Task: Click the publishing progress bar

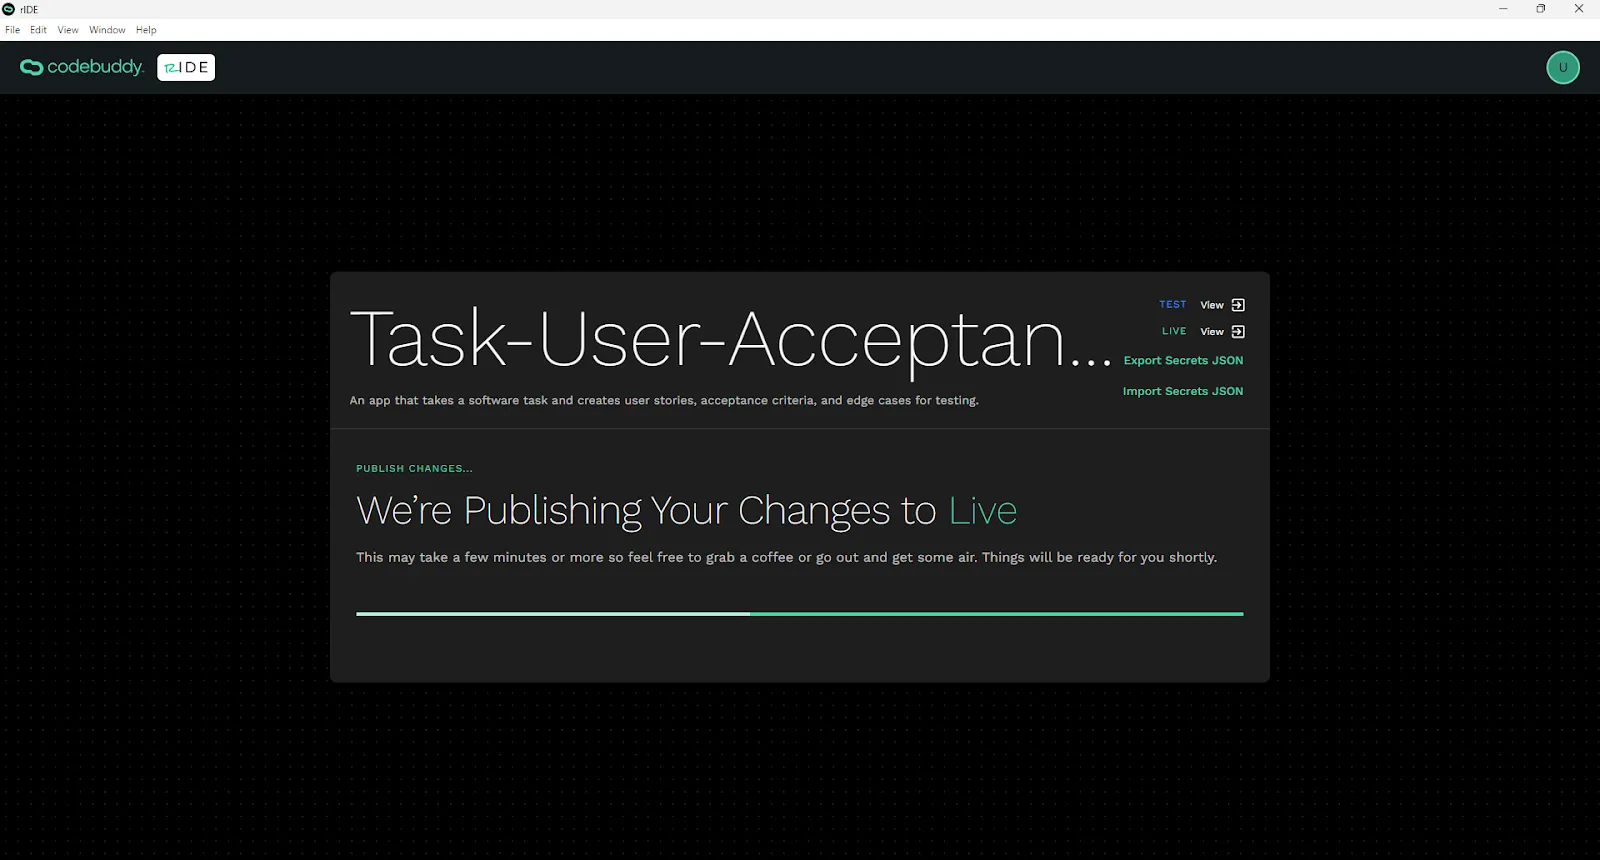Action: click(800, 614)
